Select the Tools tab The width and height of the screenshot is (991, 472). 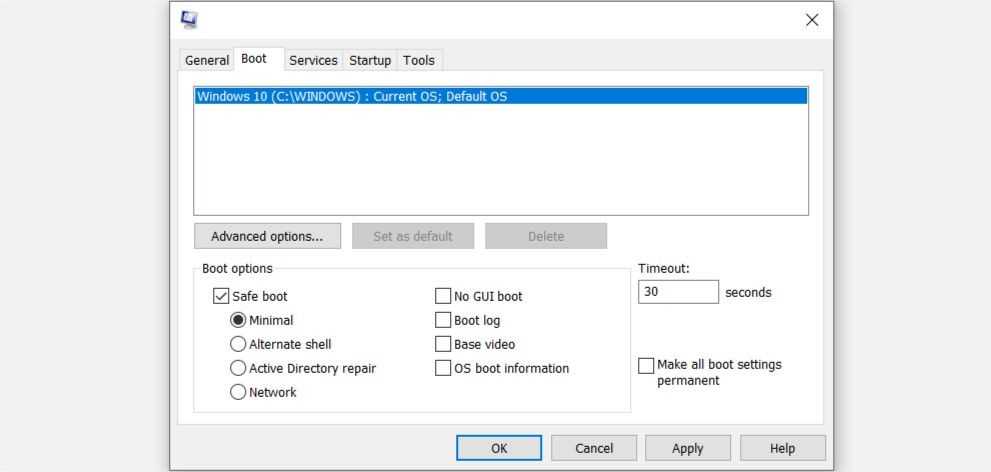pos(419,60)
